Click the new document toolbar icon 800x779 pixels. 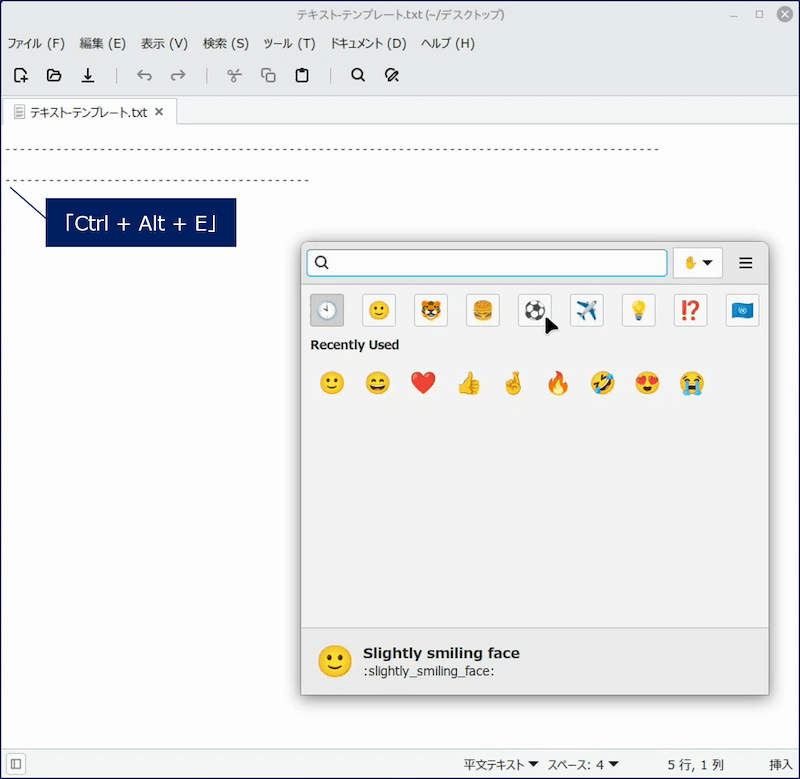(21, 75)
